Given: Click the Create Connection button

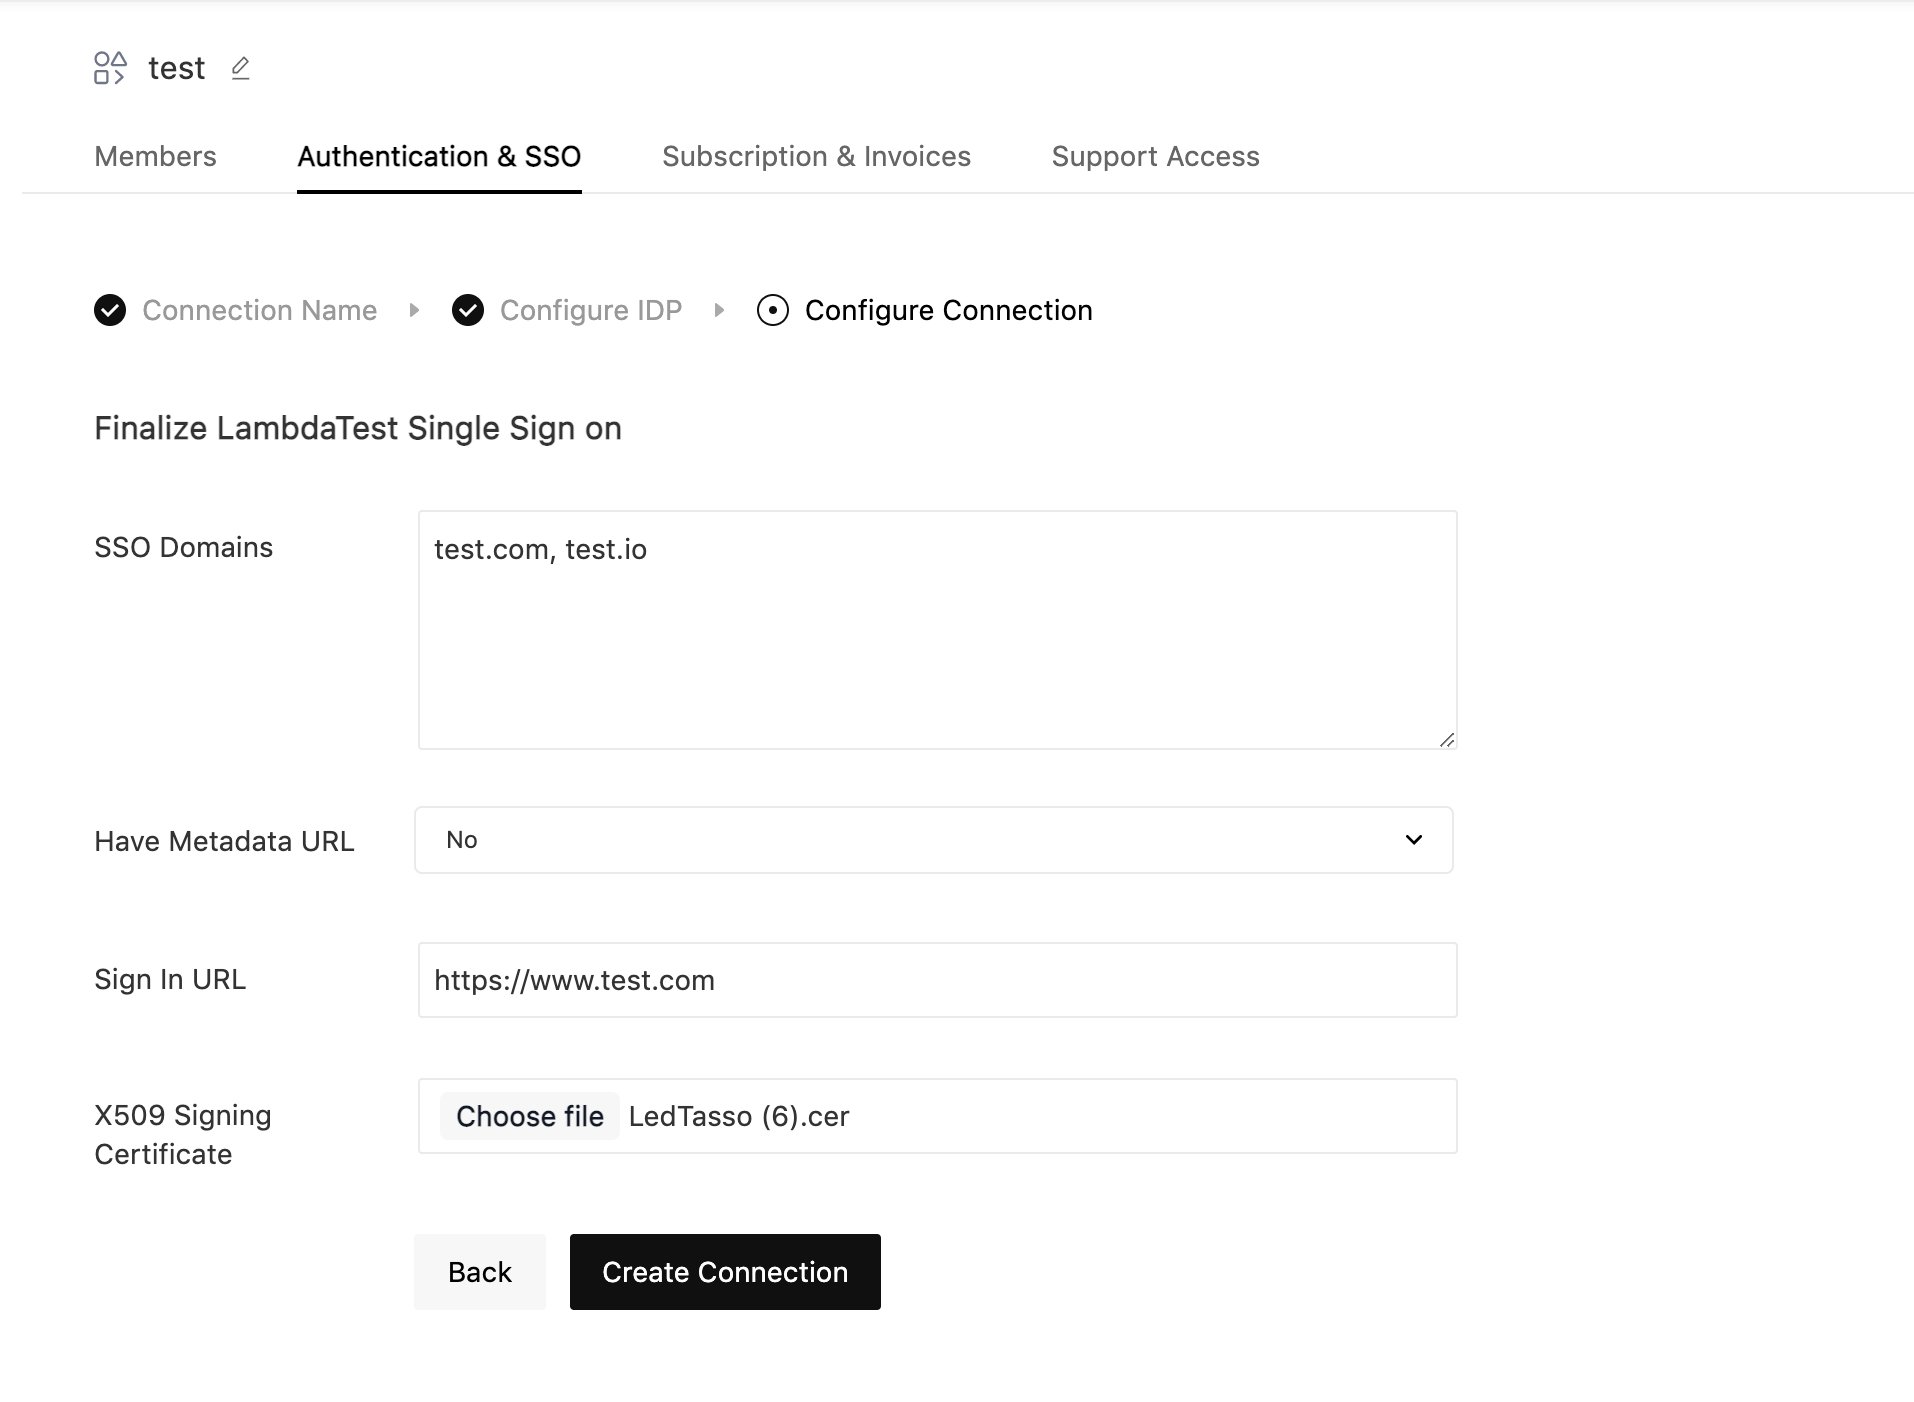Looking at the screenshot, I should click(725, 1272).
